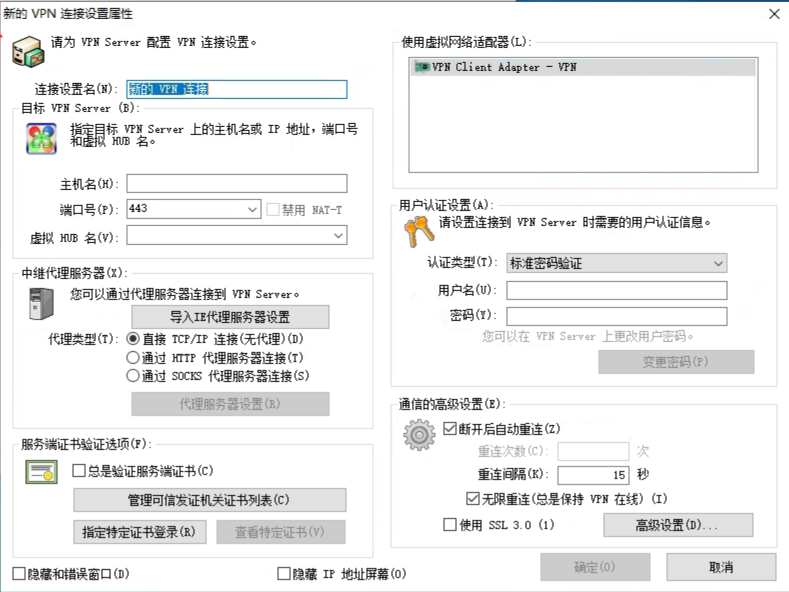This screenshot has height=592, width=789.
Task: Click the user authentication keys icon
Action: point(419,232)
